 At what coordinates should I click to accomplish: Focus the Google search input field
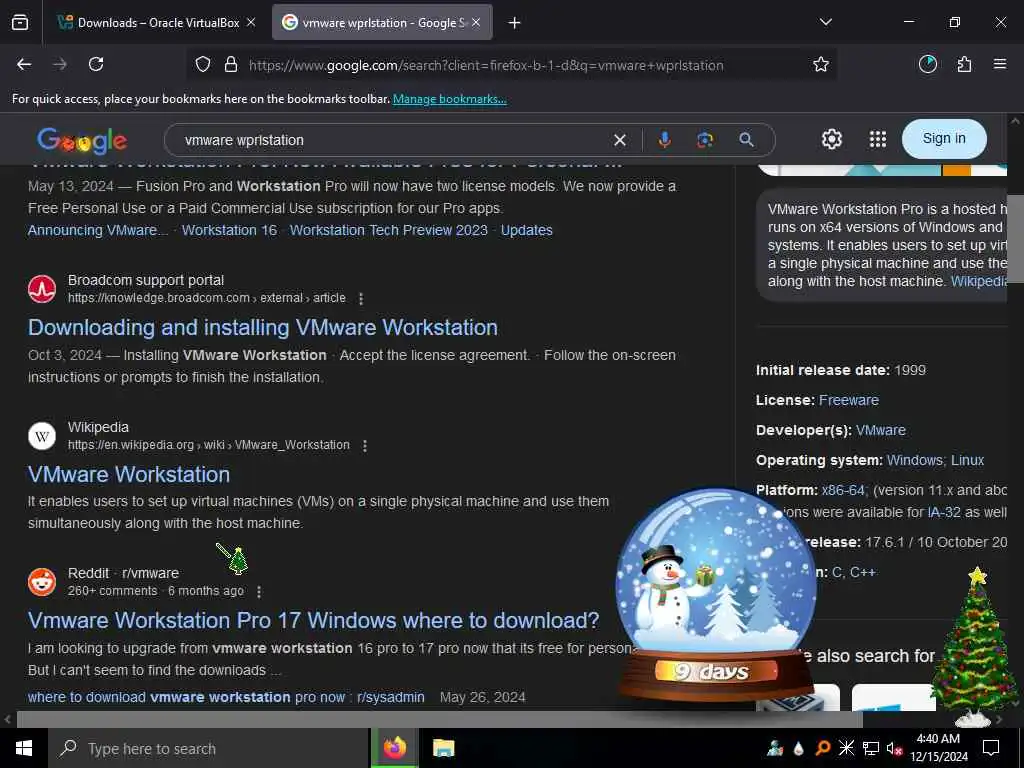(392, 140)
